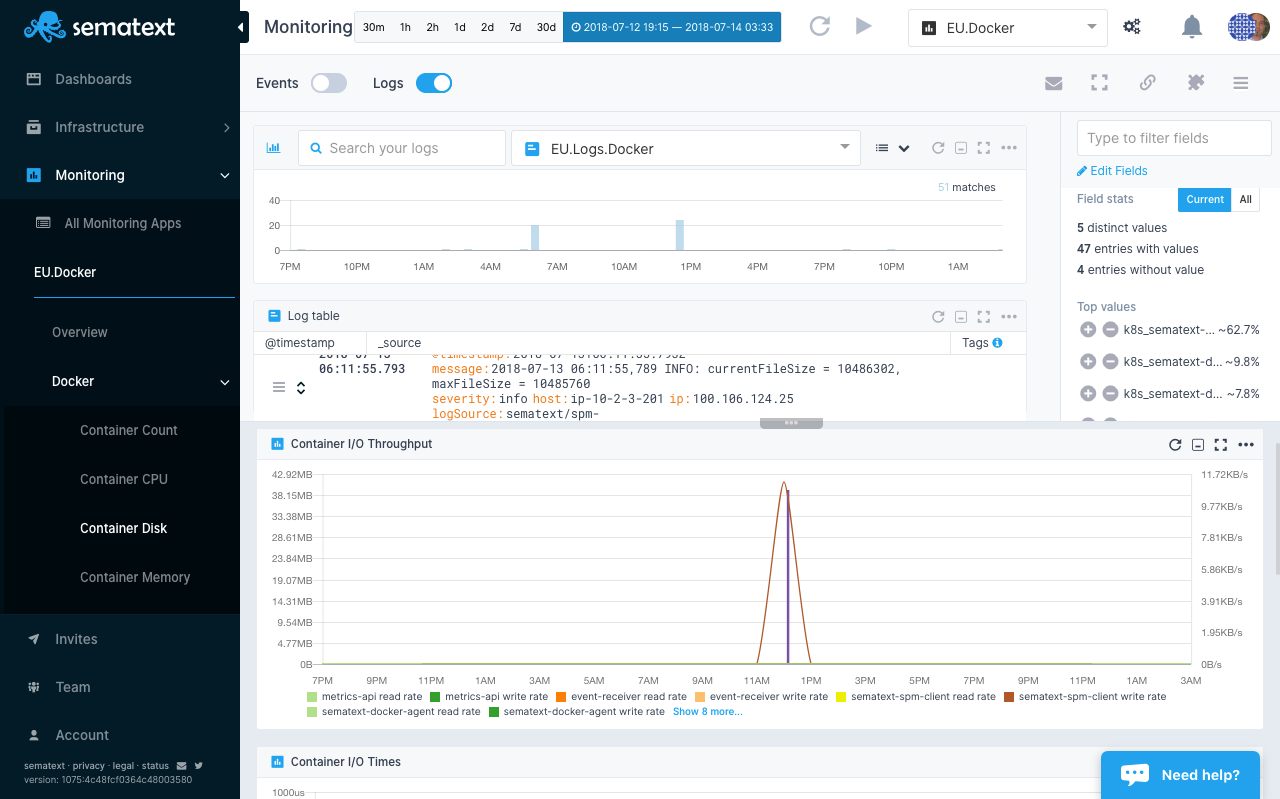Open Log table more options
This screenshot has width=1280, height=799.
pos(1009,316)
